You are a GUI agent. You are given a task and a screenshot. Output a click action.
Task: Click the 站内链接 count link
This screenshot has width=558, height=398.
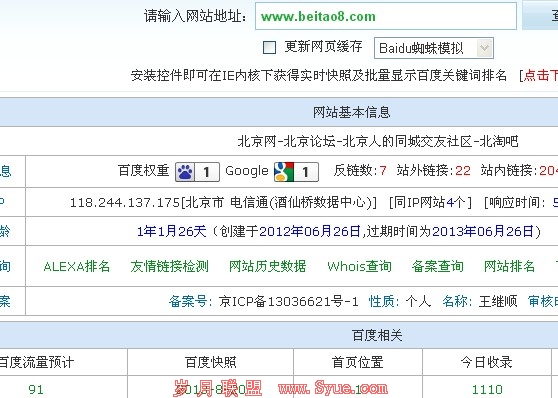tap(548, 171)
